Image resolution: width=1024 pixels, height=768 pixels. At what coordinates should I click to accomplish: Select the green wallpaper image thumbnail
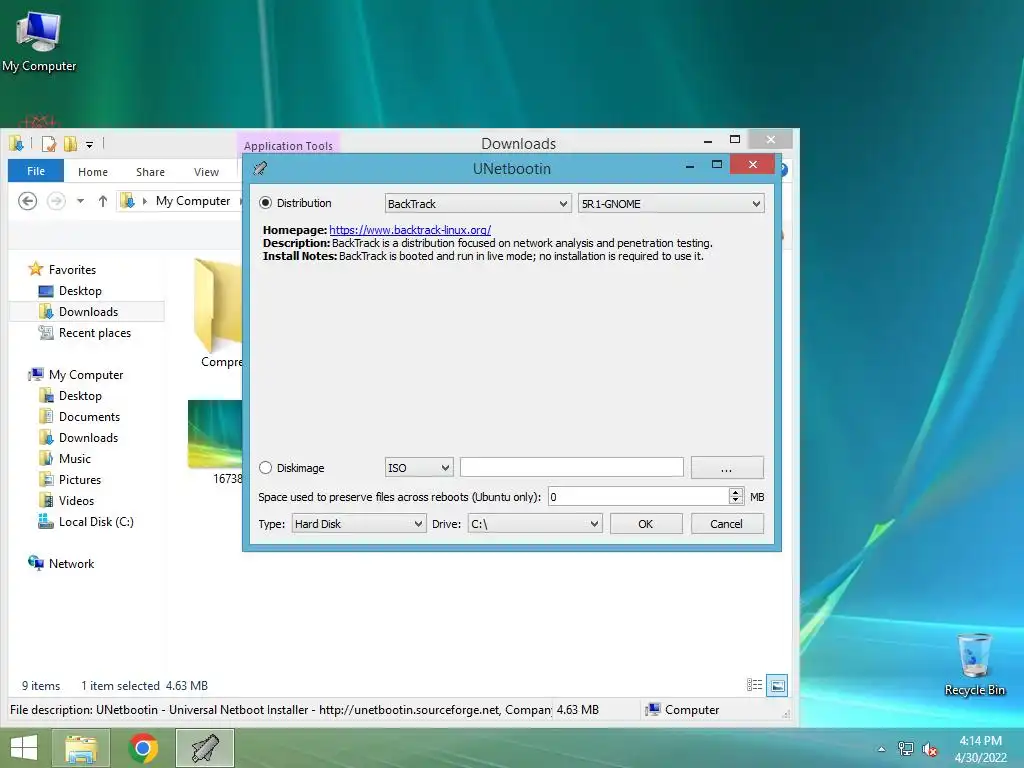[x=216, y=435]
